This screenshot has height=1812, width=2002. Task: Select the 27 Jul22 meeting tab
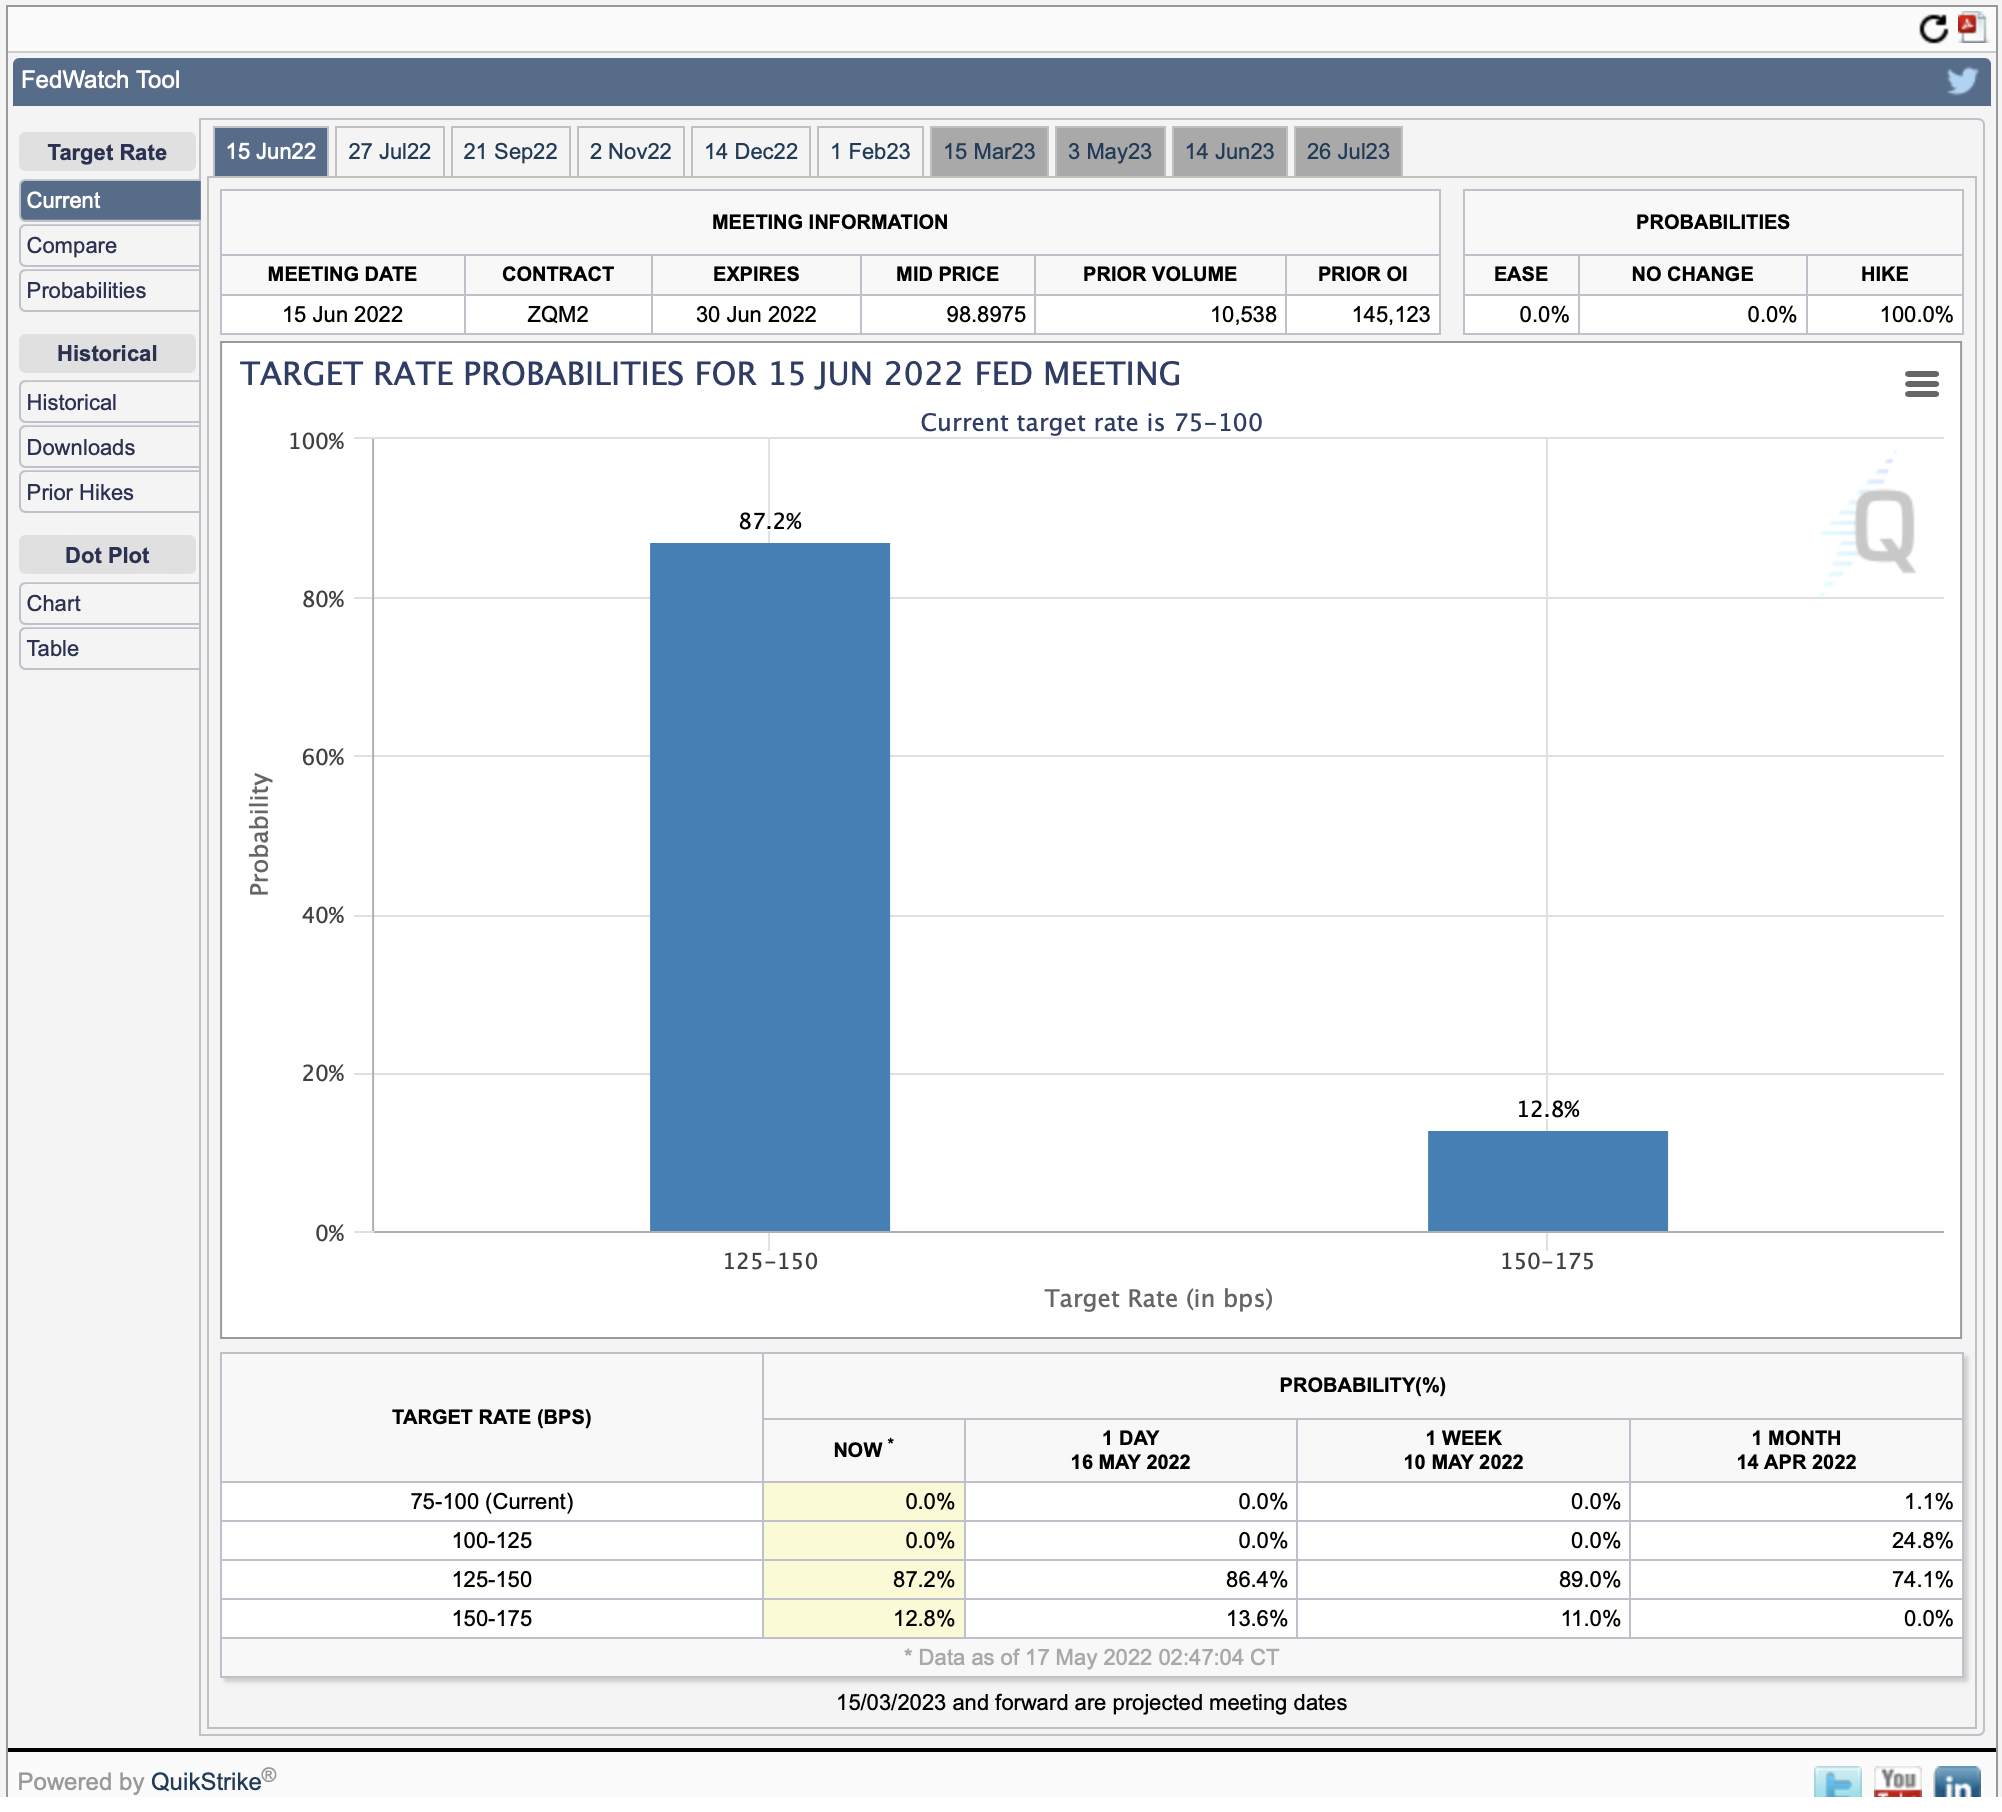[389, 152]
